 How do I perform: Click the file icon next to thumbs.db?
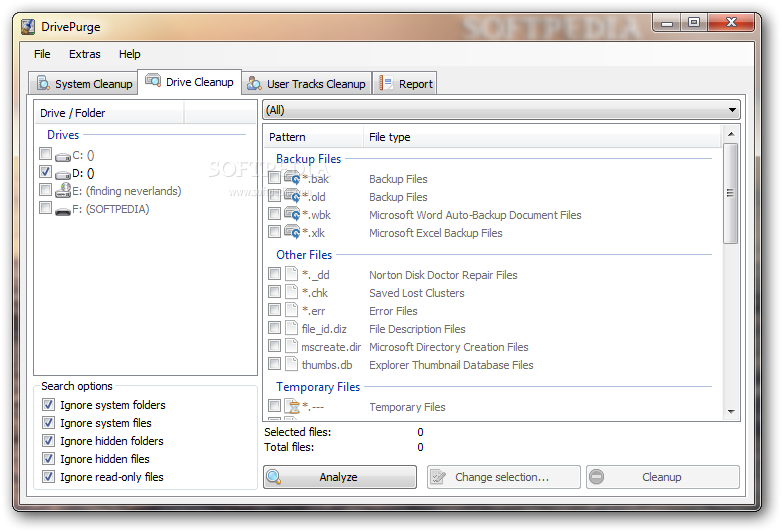(291, 363)
